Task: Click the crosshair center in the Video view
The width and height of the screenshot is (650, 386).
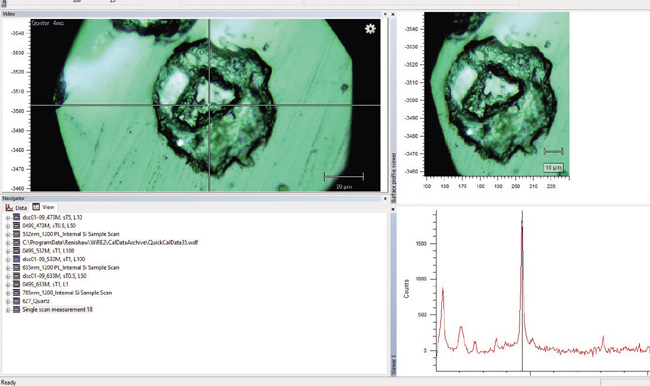Action: (209, 105)
